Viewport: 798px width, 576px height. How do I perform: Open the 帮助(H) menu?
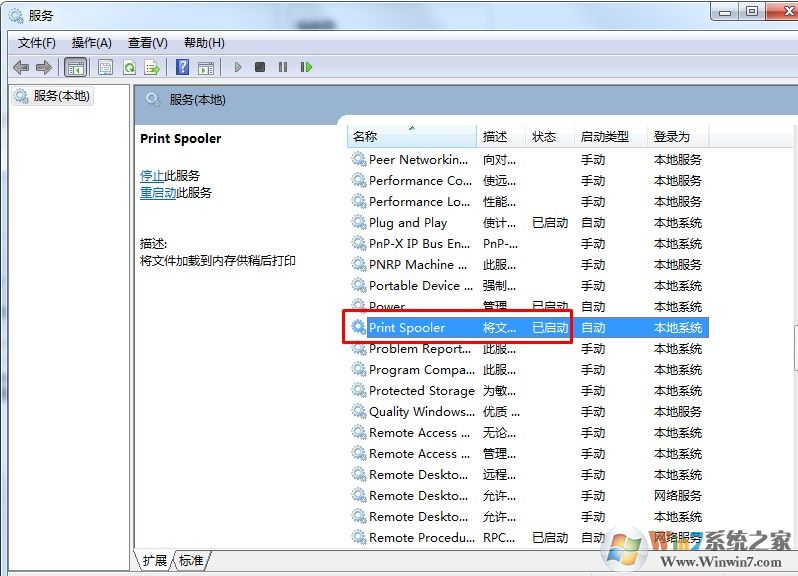coord(204,43)
